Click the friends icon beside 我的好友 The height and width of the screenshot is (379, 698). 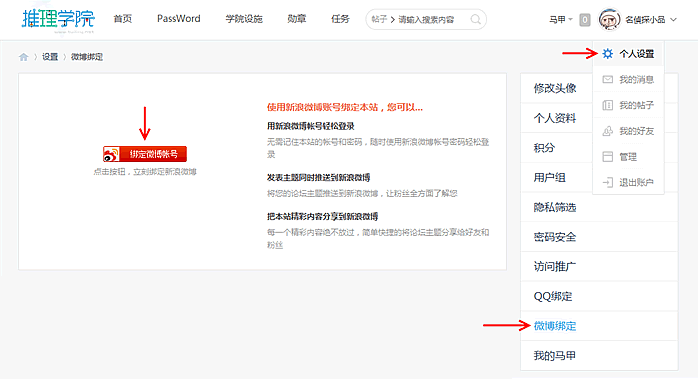coord(608,131)
